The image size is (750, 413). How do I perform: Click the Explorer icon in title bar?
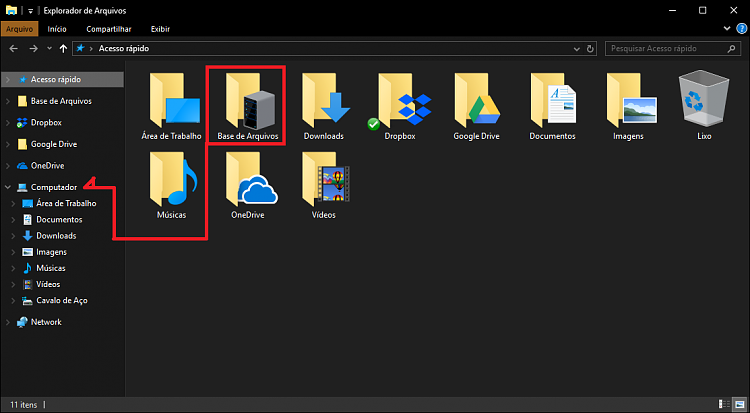pyautogui.click(x=11, y=10)
